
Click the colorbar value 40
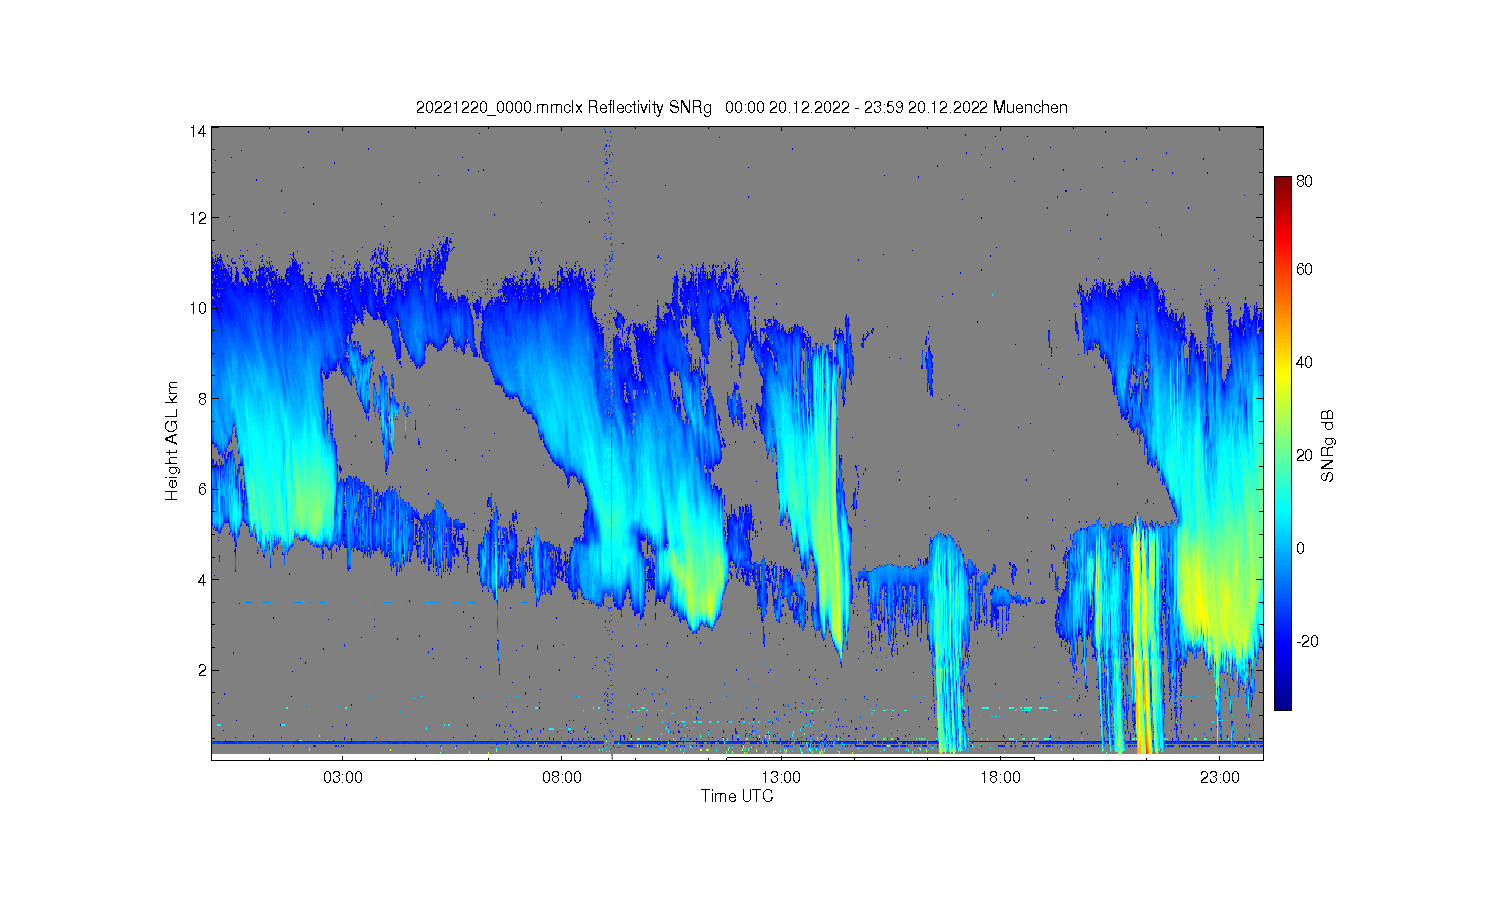1304,363
